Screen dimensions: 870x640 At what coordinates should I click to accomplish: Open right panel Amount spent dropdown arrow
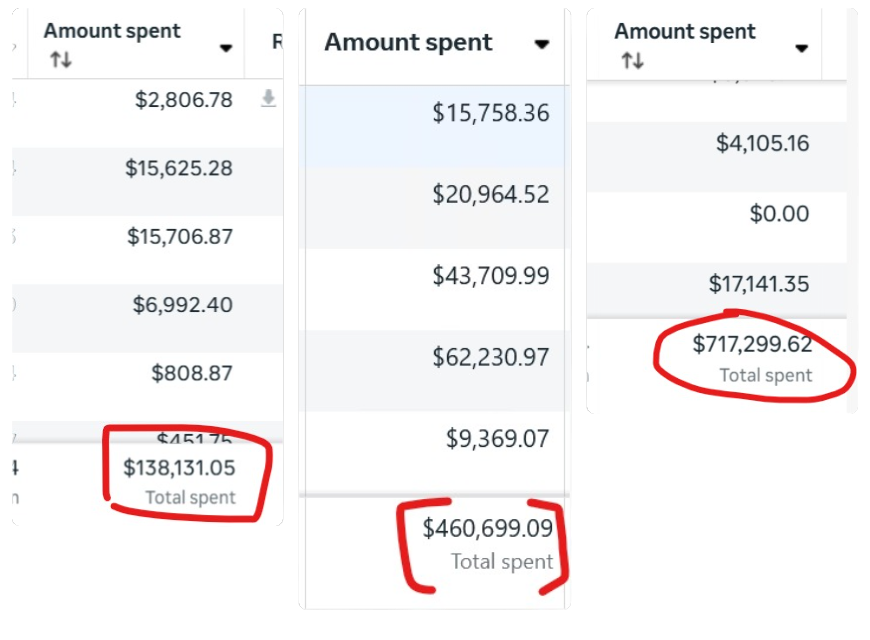[801, 49]
